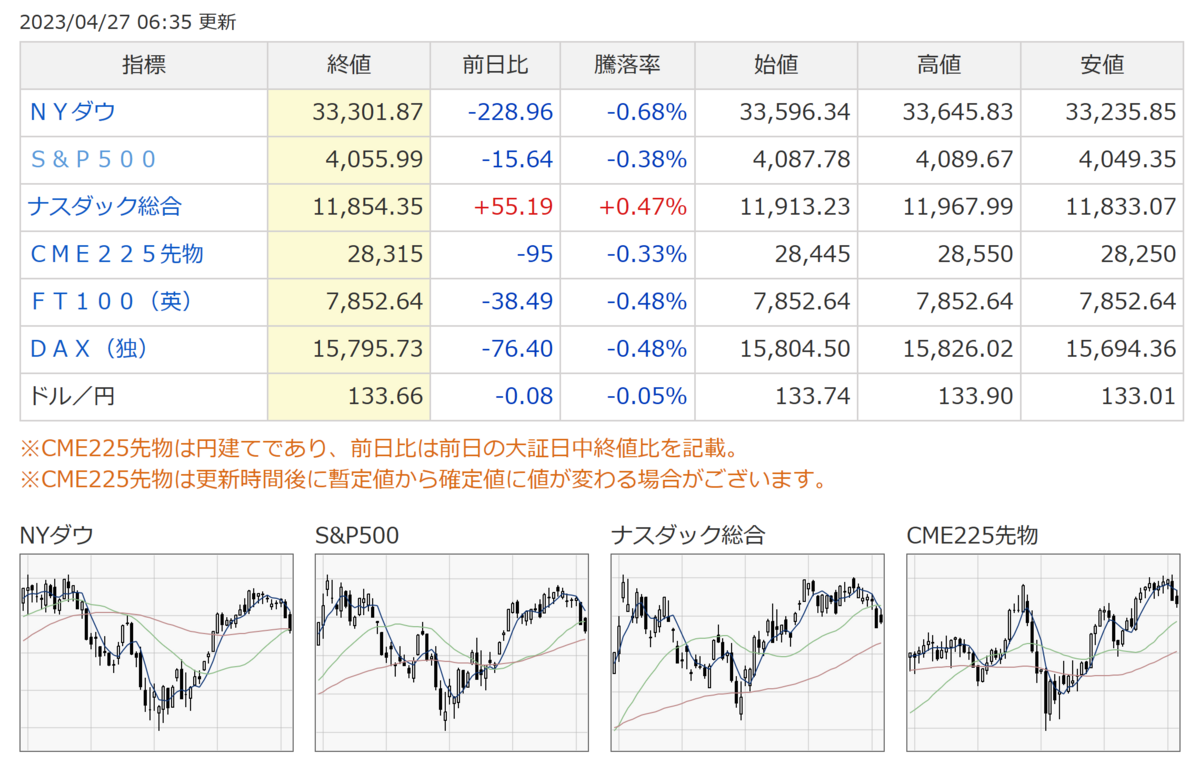Image resolution: width=1200 pixels, height=764 pixels.
Task: Click the 前日比 column header
Action: [x=495, y=65]
